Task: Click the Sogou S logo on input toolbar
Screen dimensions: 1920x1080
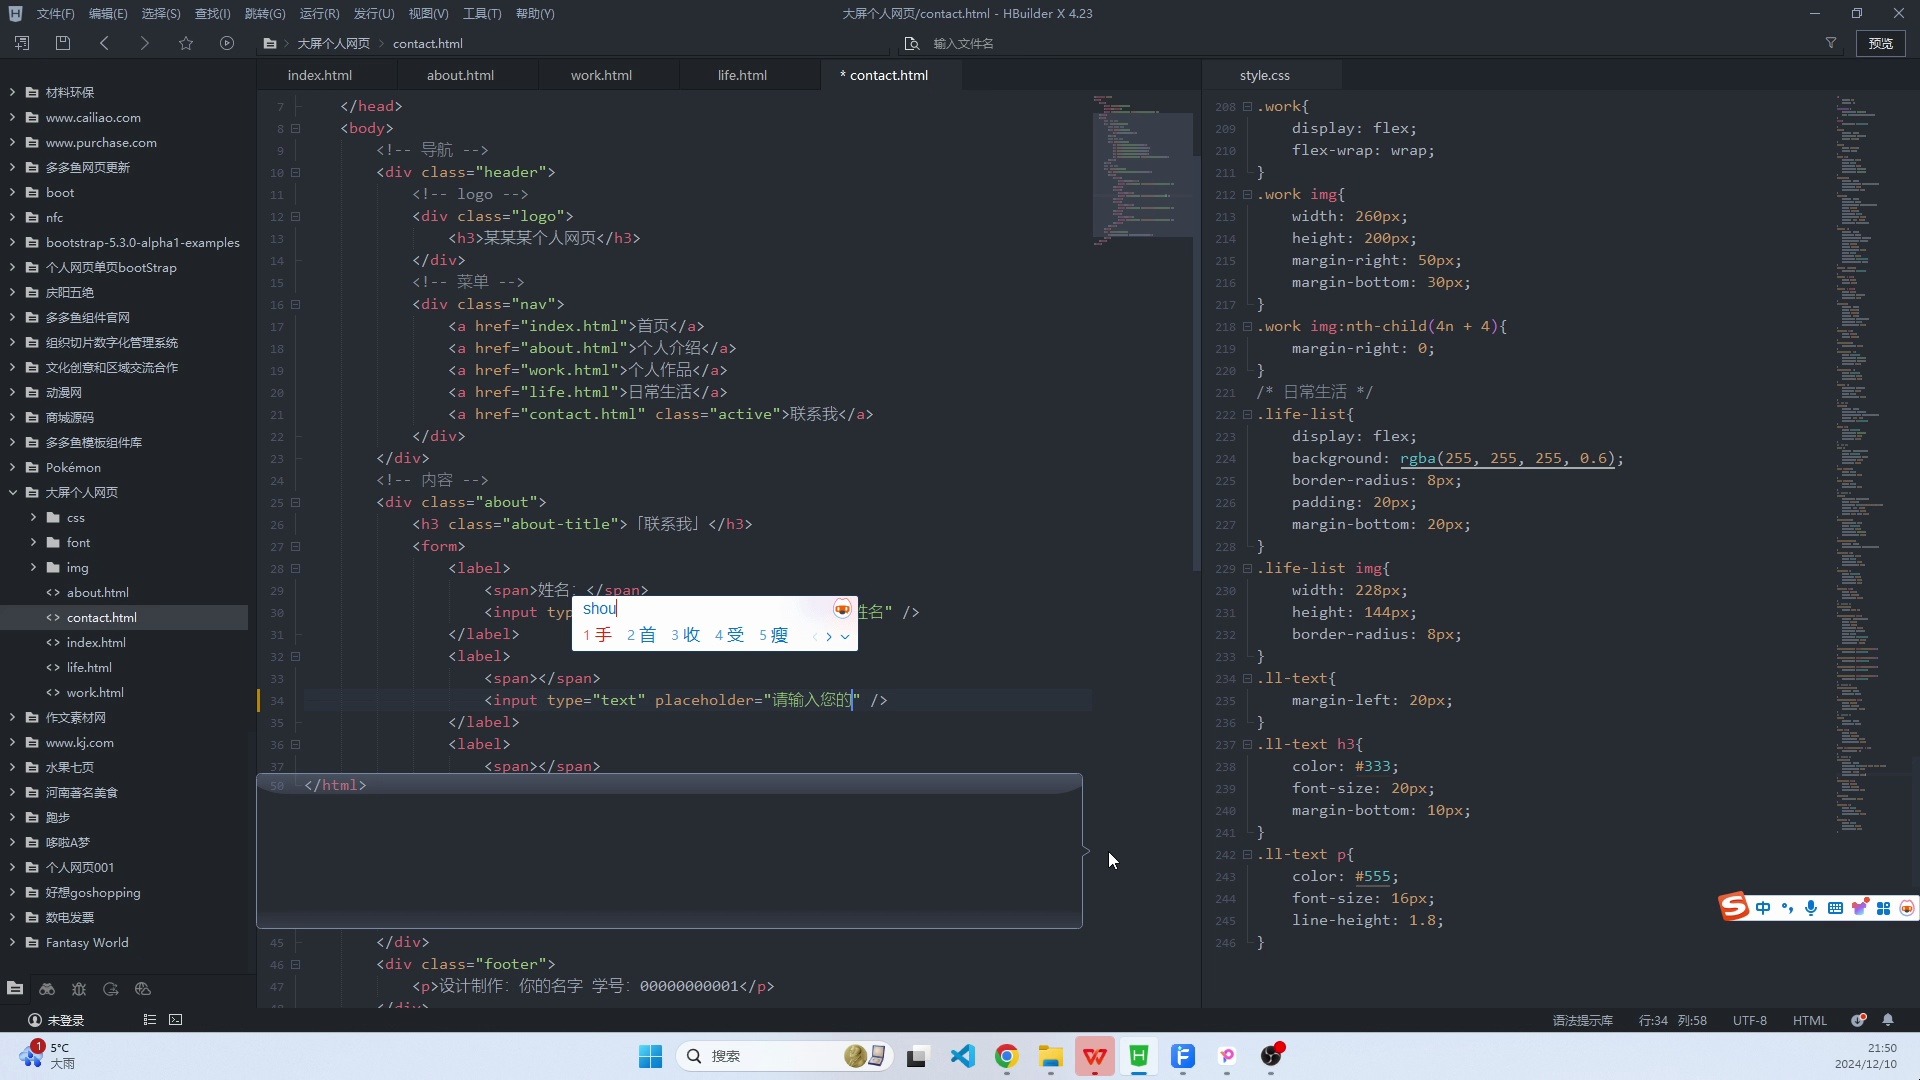Action: pos(1733,907)
